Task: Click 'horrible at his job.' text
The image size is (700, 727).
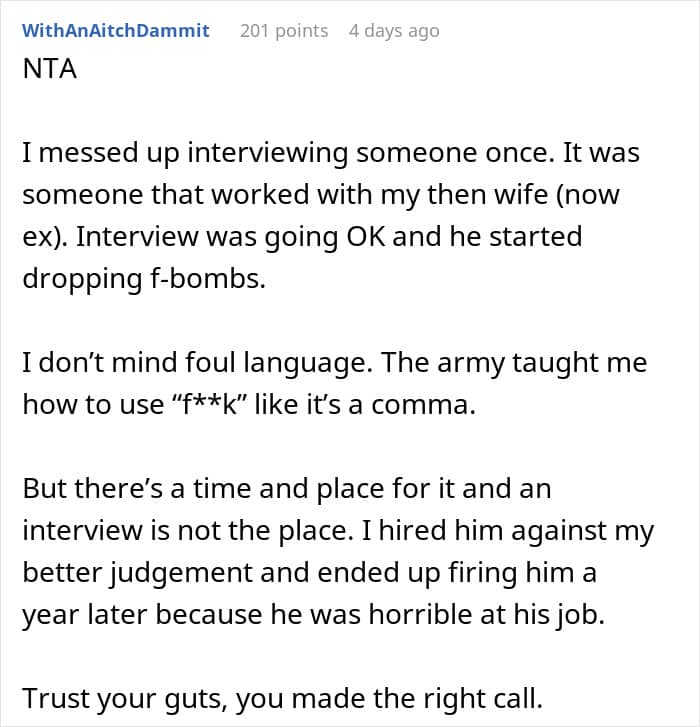Action: 487,615
